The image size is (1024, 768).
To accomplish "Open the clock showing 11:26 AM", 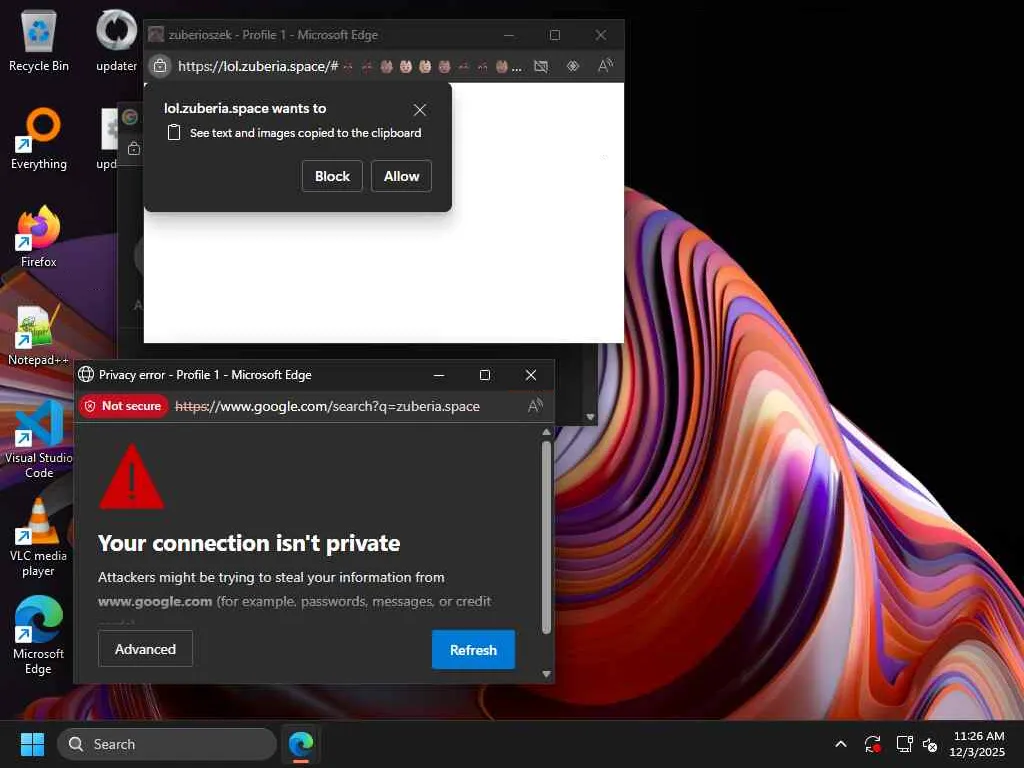I will 978,744.
